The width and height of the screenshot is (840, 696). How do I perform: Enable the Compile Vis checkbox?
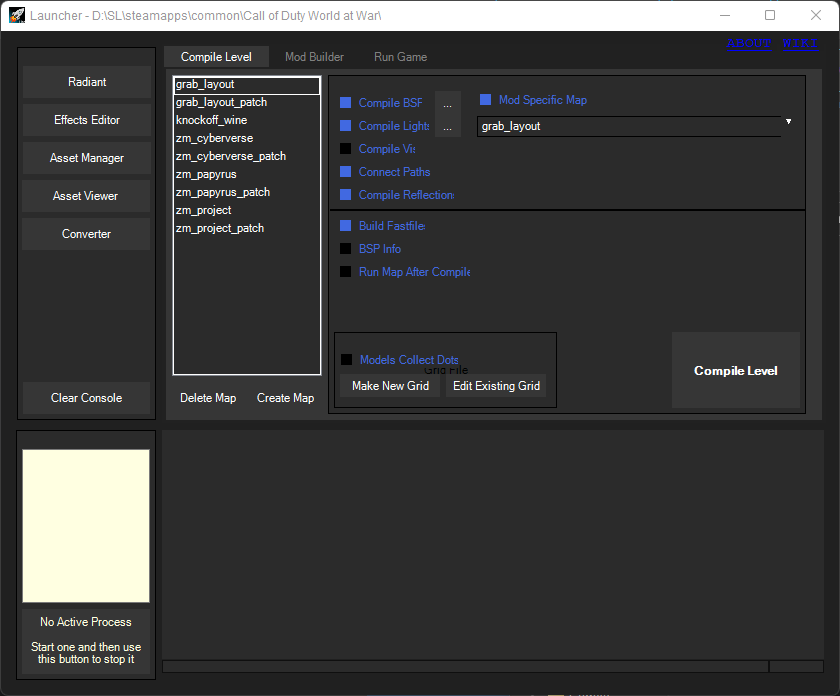pos(346,148)
